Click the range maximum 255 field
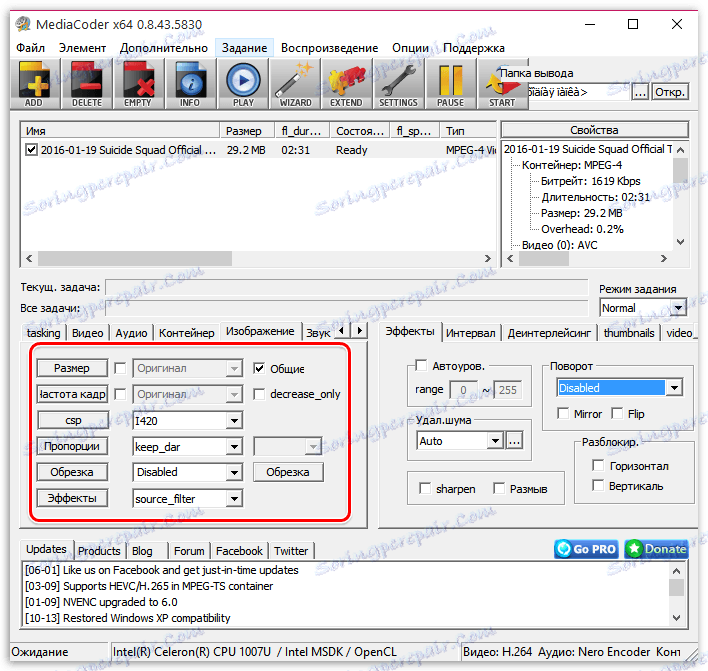The image size is (708, 671). pos(508,390)
